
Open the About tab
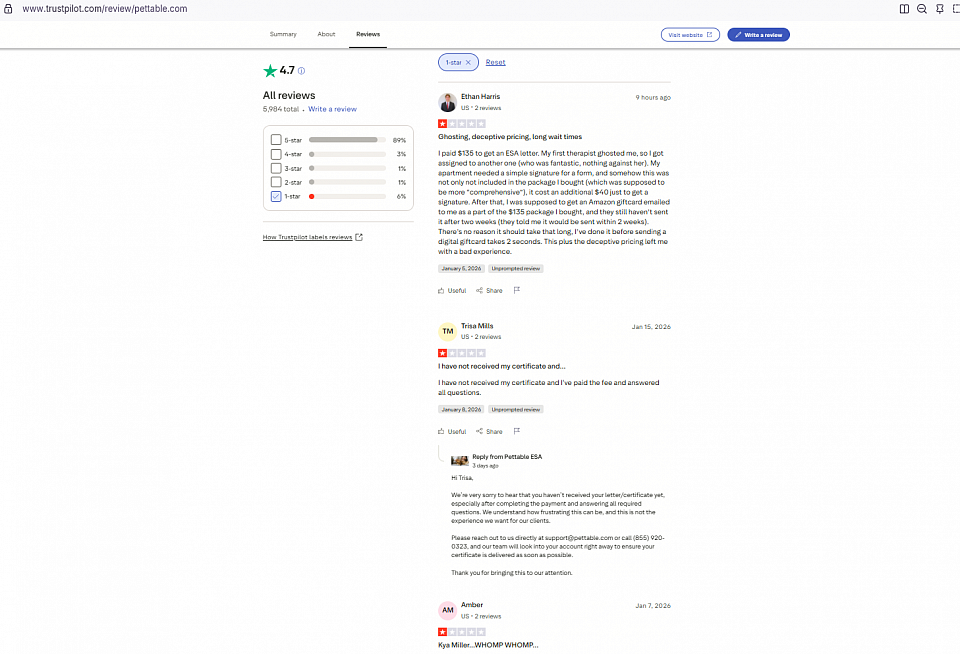coord(326,34)
